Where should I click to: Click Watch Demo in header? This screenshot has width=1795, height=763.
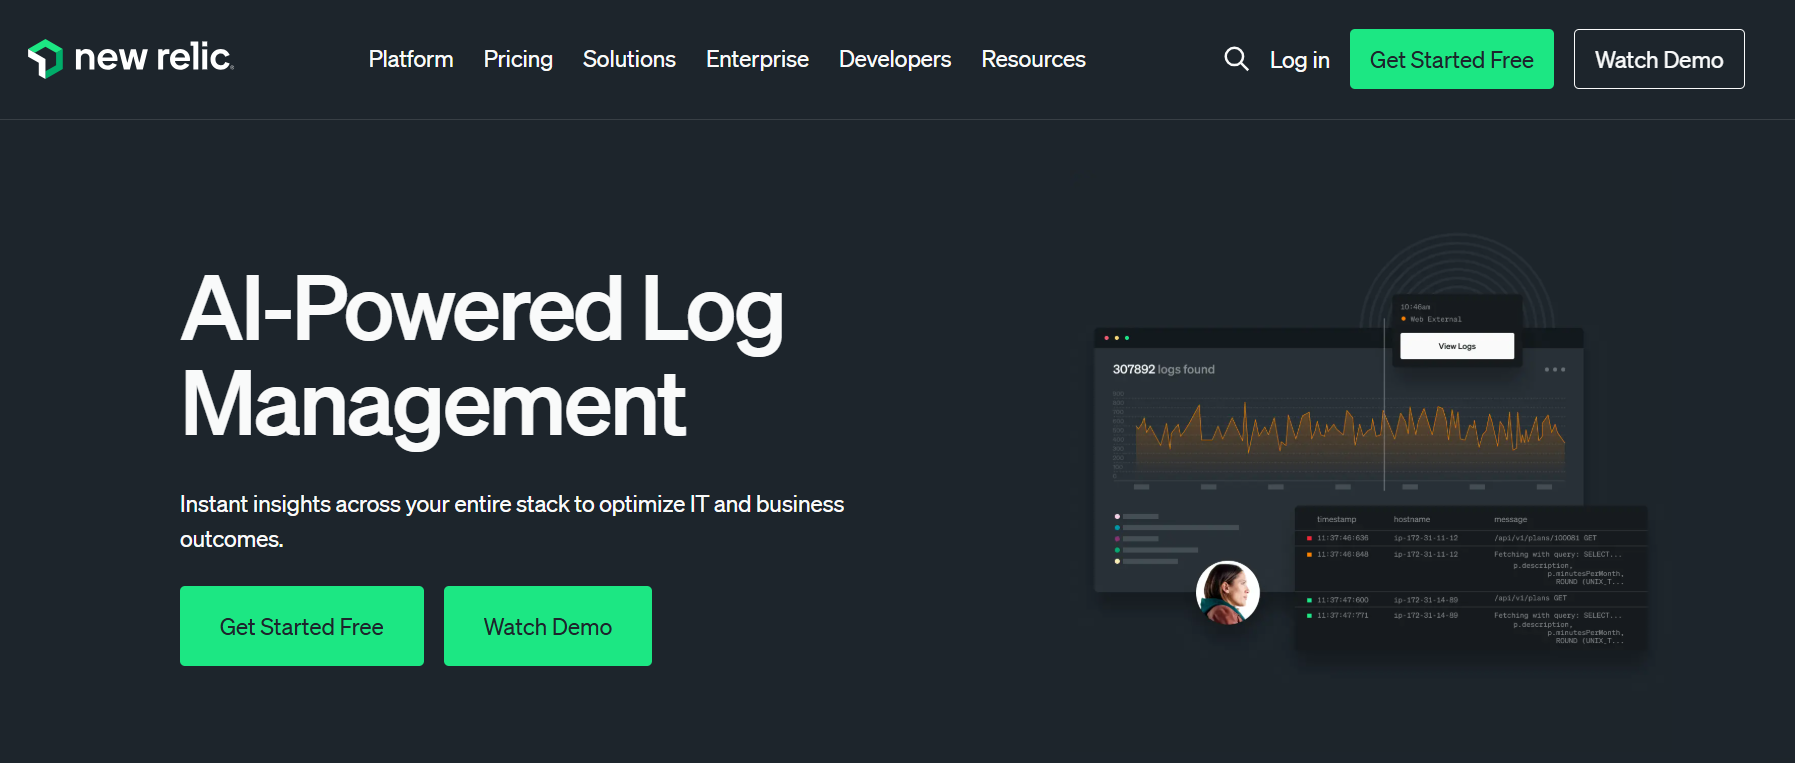[1659, 59]
